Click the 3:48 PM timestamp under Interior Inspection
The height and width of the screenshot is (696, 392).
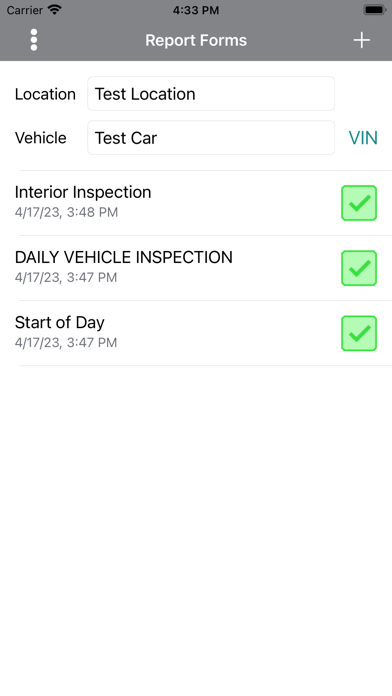[x=92, y=212]
